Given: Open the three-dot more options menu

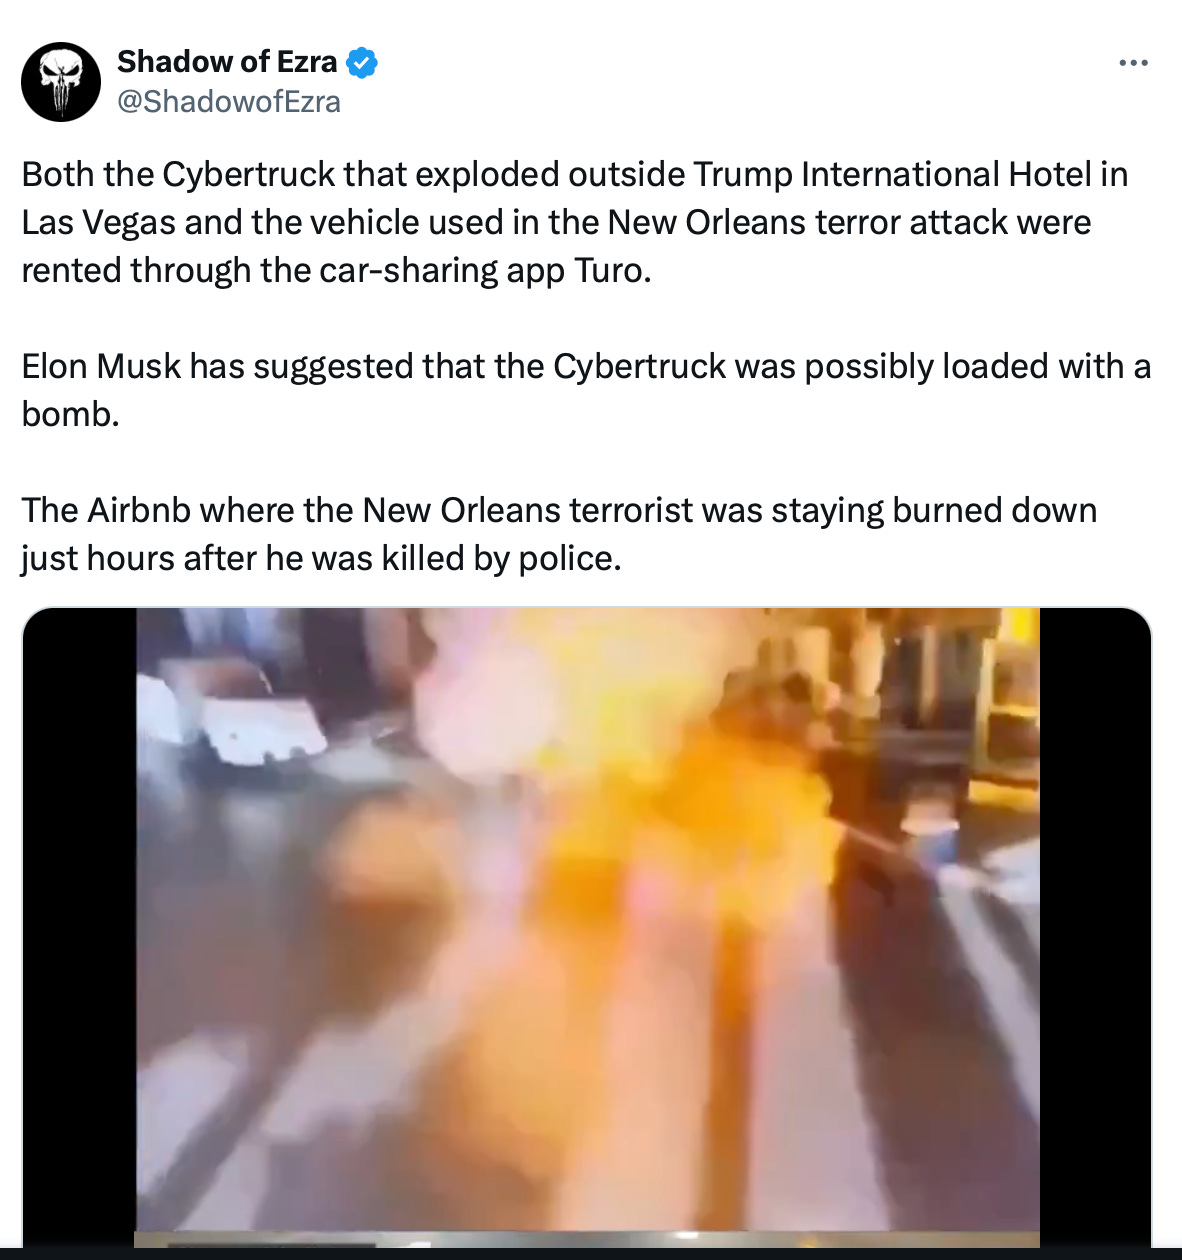Looking at the screenshot, I should [1133, 63].
